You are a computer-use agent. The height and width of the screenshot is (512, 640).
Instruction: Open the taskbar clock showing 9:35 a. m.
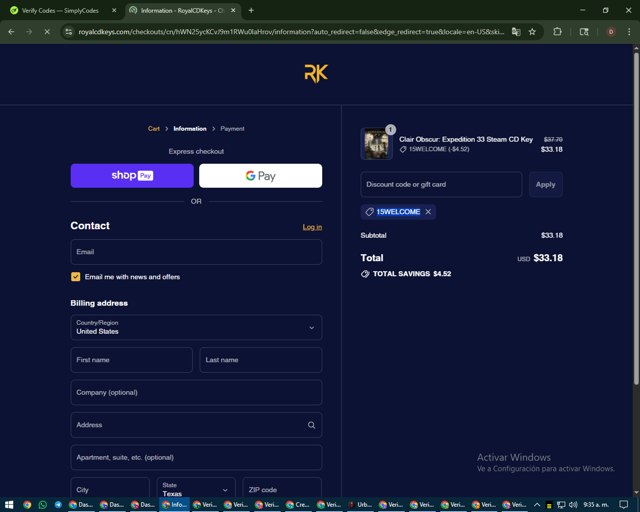pos(596,505)
